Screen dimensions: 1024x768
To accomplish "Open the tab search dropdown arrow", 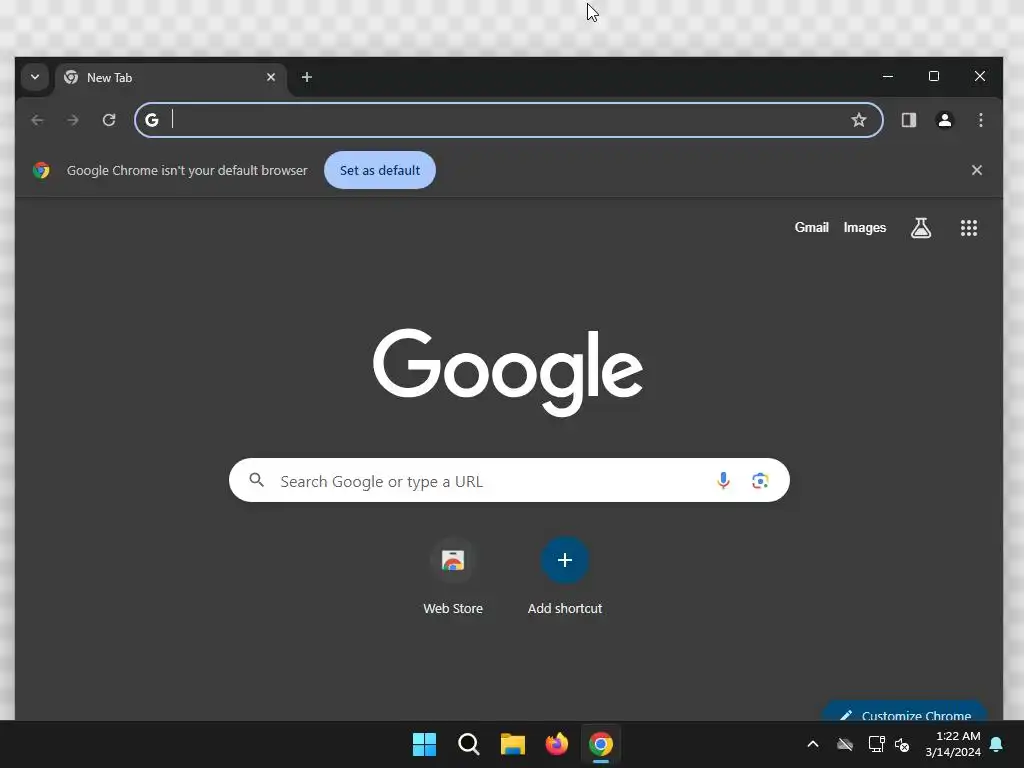I will click(35, 77).
